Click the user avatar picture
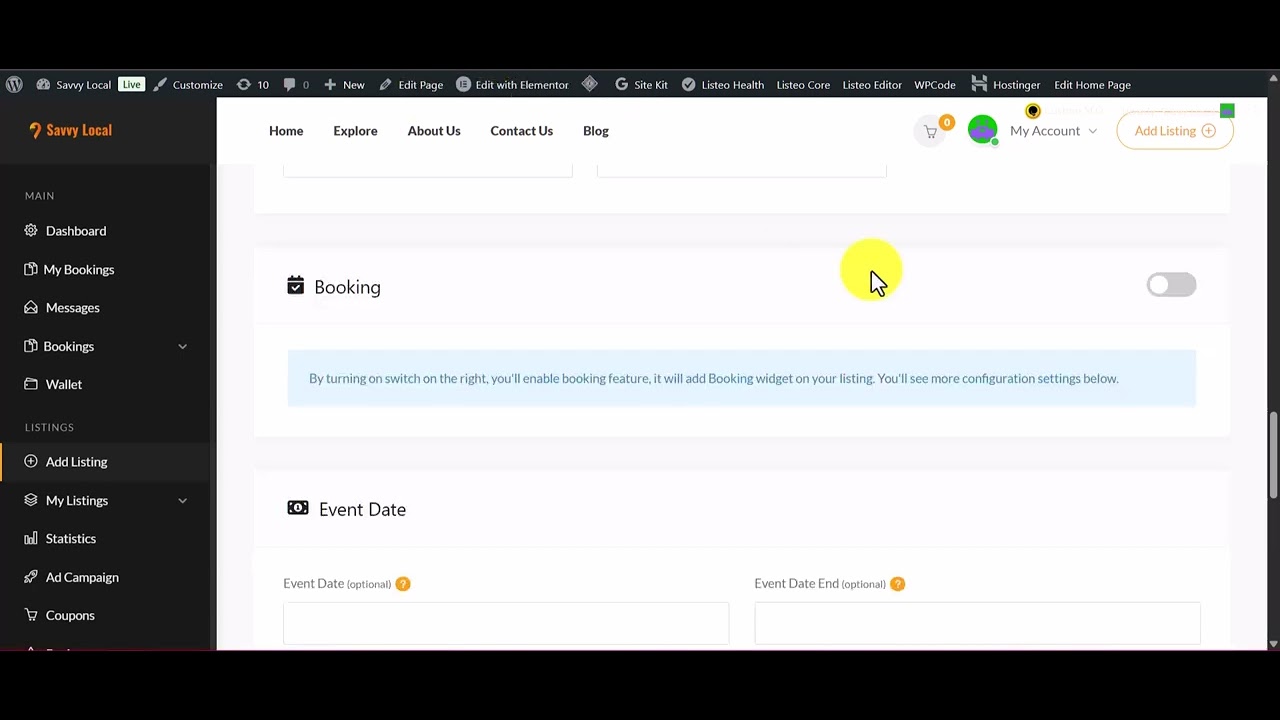This screenshot has height=720, width=1280. pos(983,130)
